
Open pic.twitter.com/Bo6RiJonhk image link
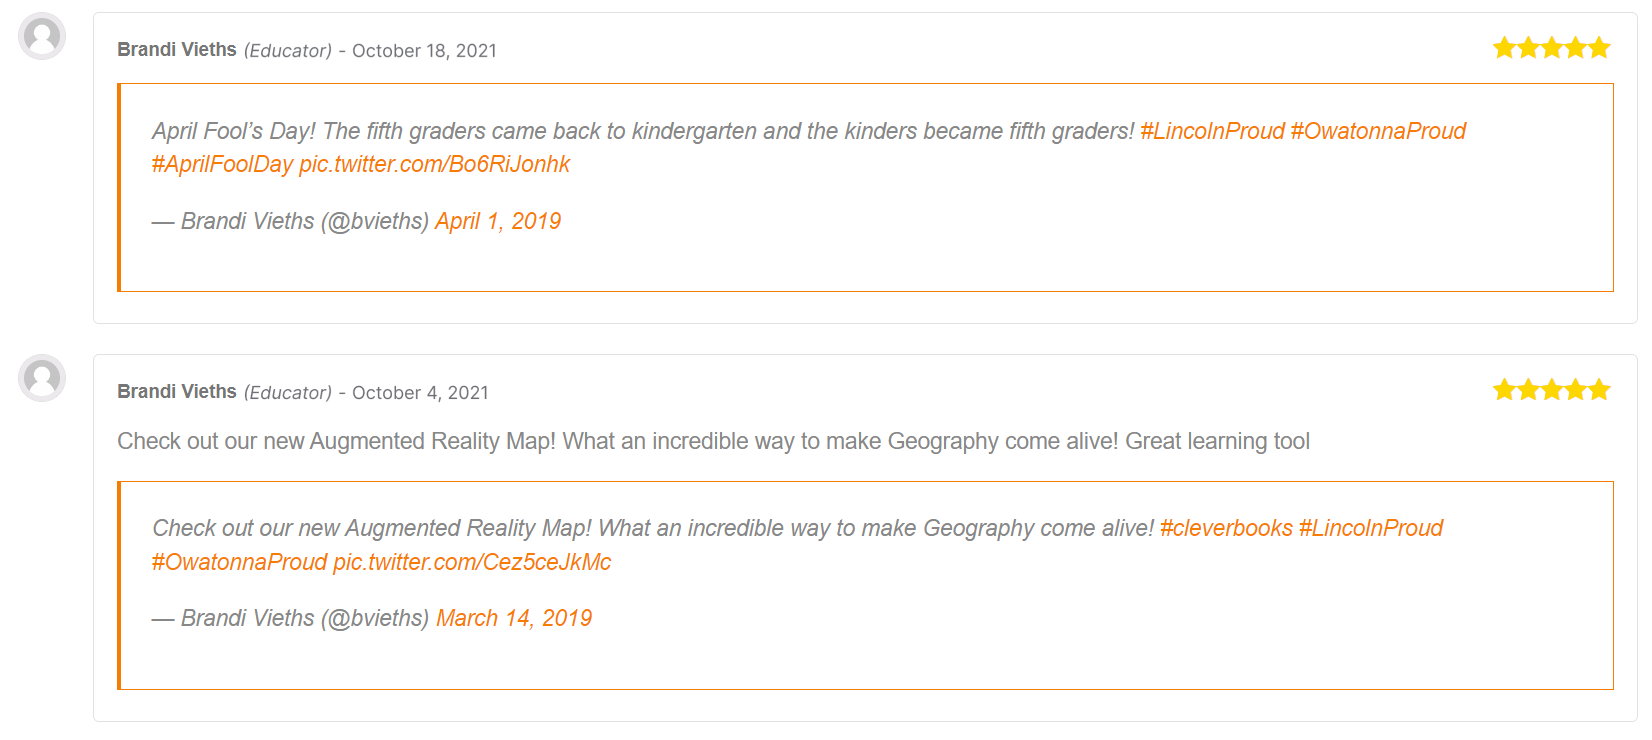(x=434, y=165)
